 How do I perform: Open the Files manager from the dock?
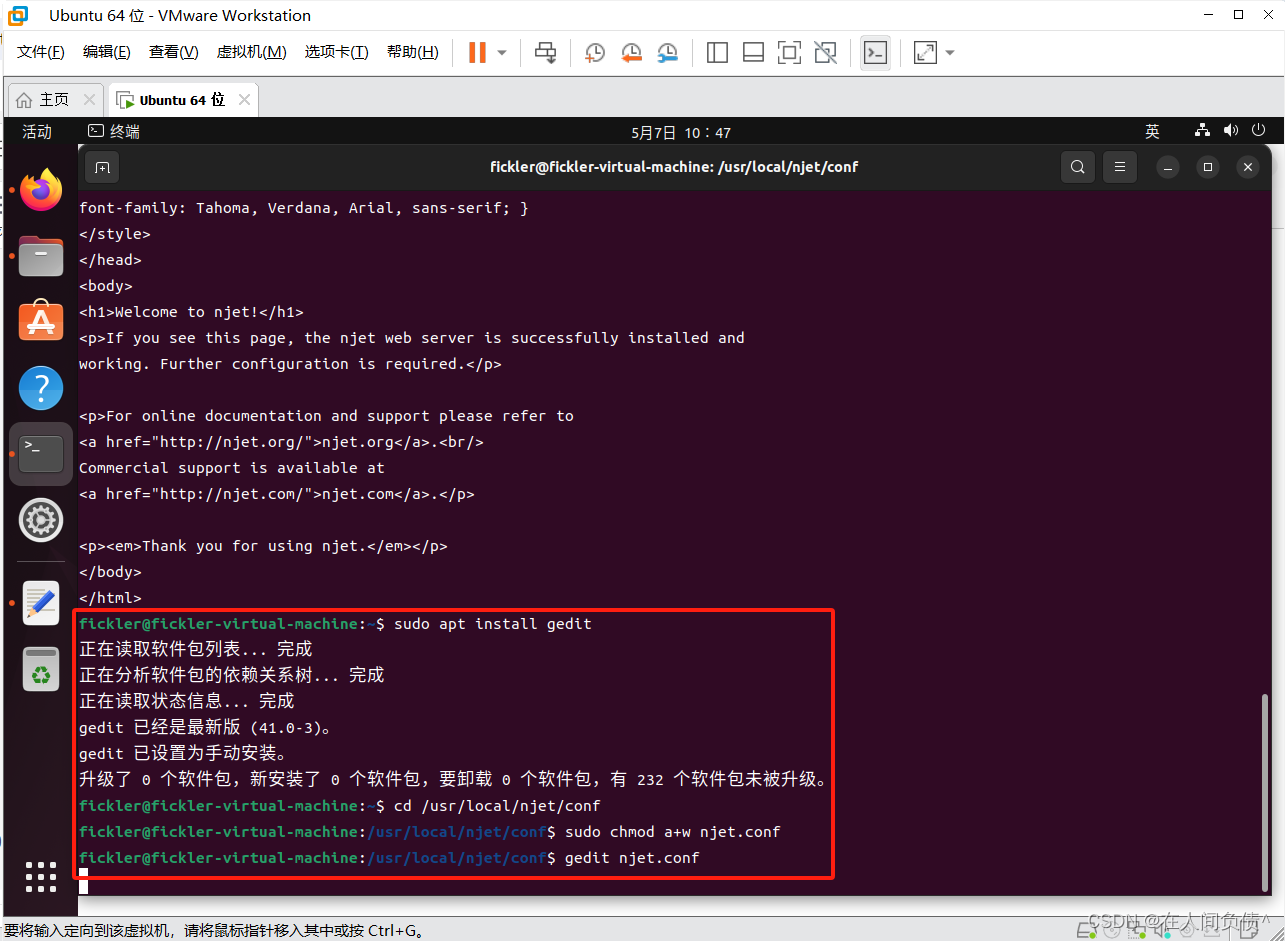(41, 256)
